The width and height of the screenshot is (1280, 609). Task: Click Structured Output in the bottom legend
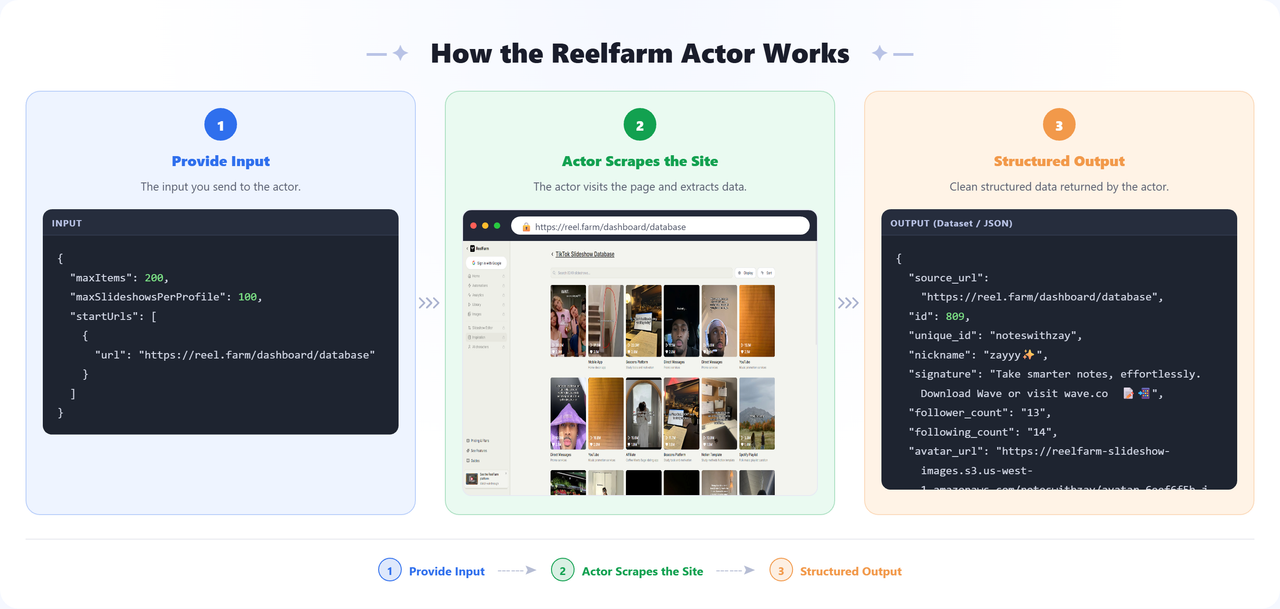(x=851, y=571)
